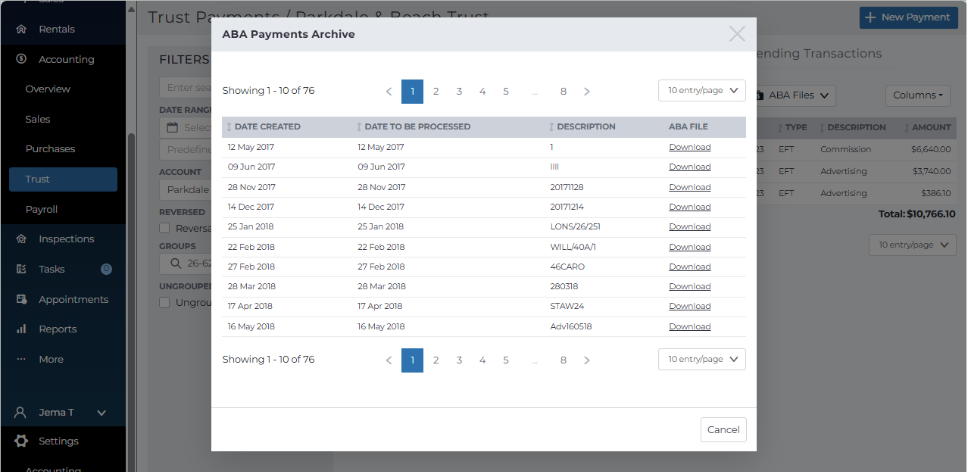
Task: Download ABA file for 46CARO
Action: (x=689, y=267)
